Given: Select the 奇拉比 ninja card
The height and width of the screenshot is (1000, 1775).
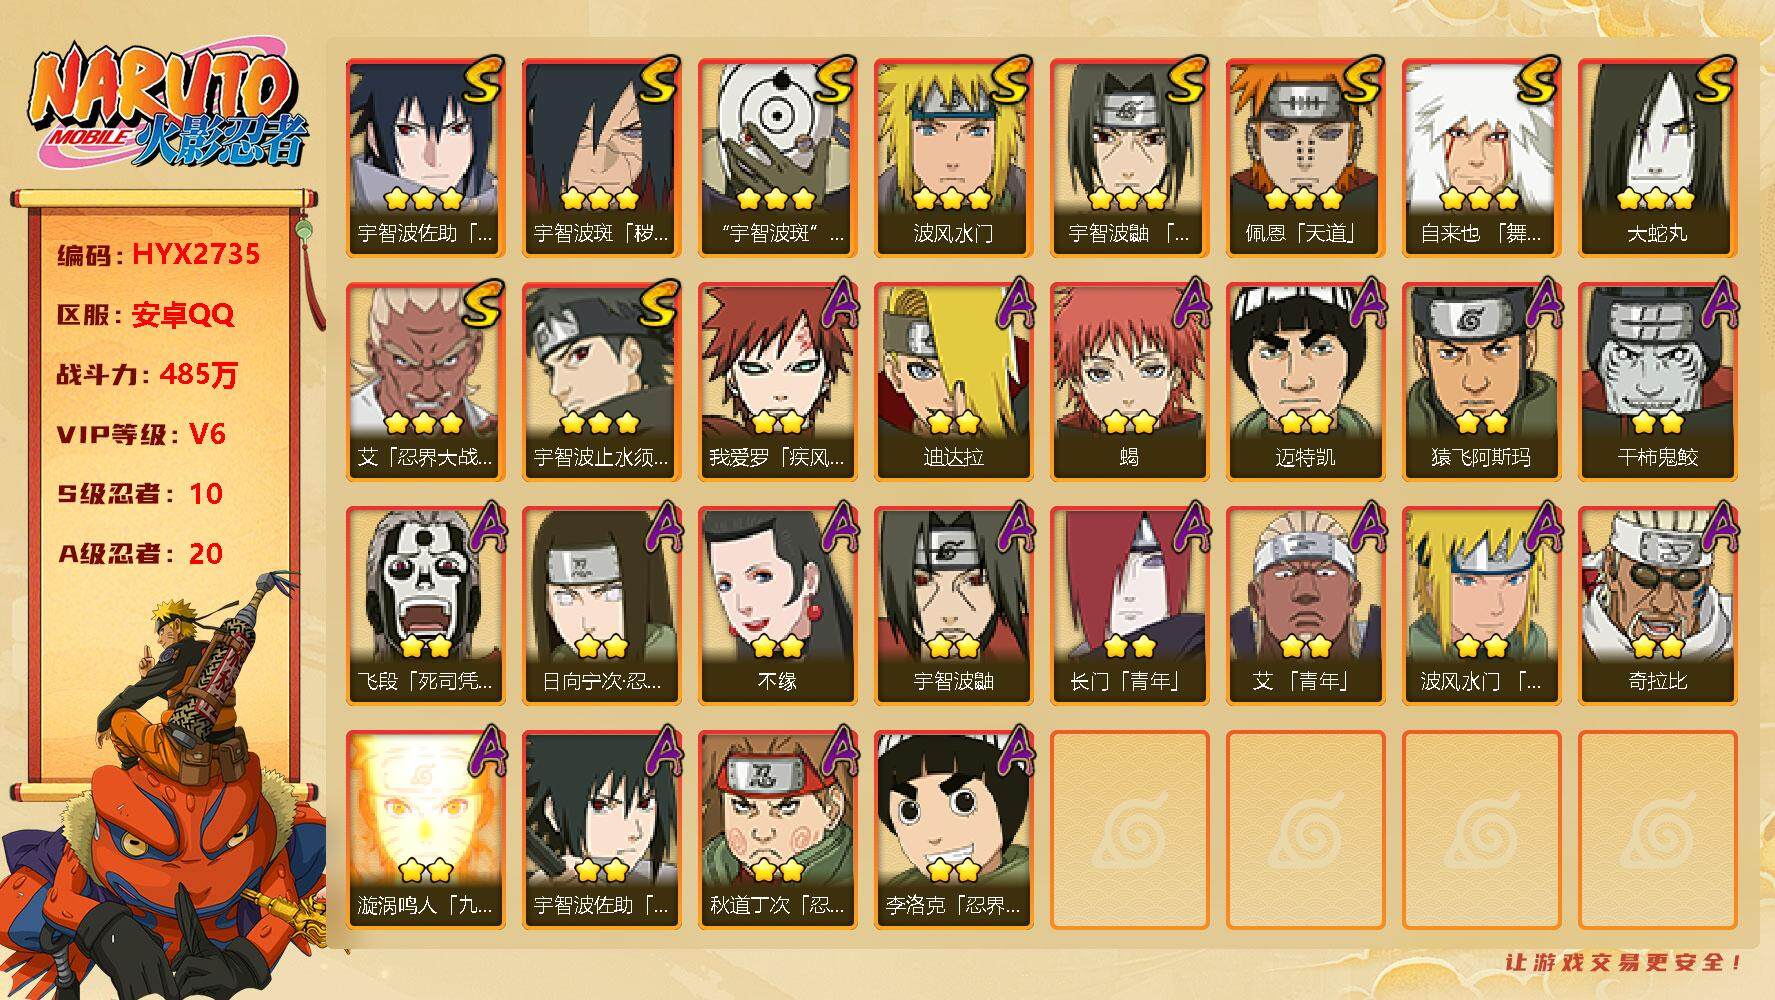Looking at the screenshot, I should coord(1657,605).
